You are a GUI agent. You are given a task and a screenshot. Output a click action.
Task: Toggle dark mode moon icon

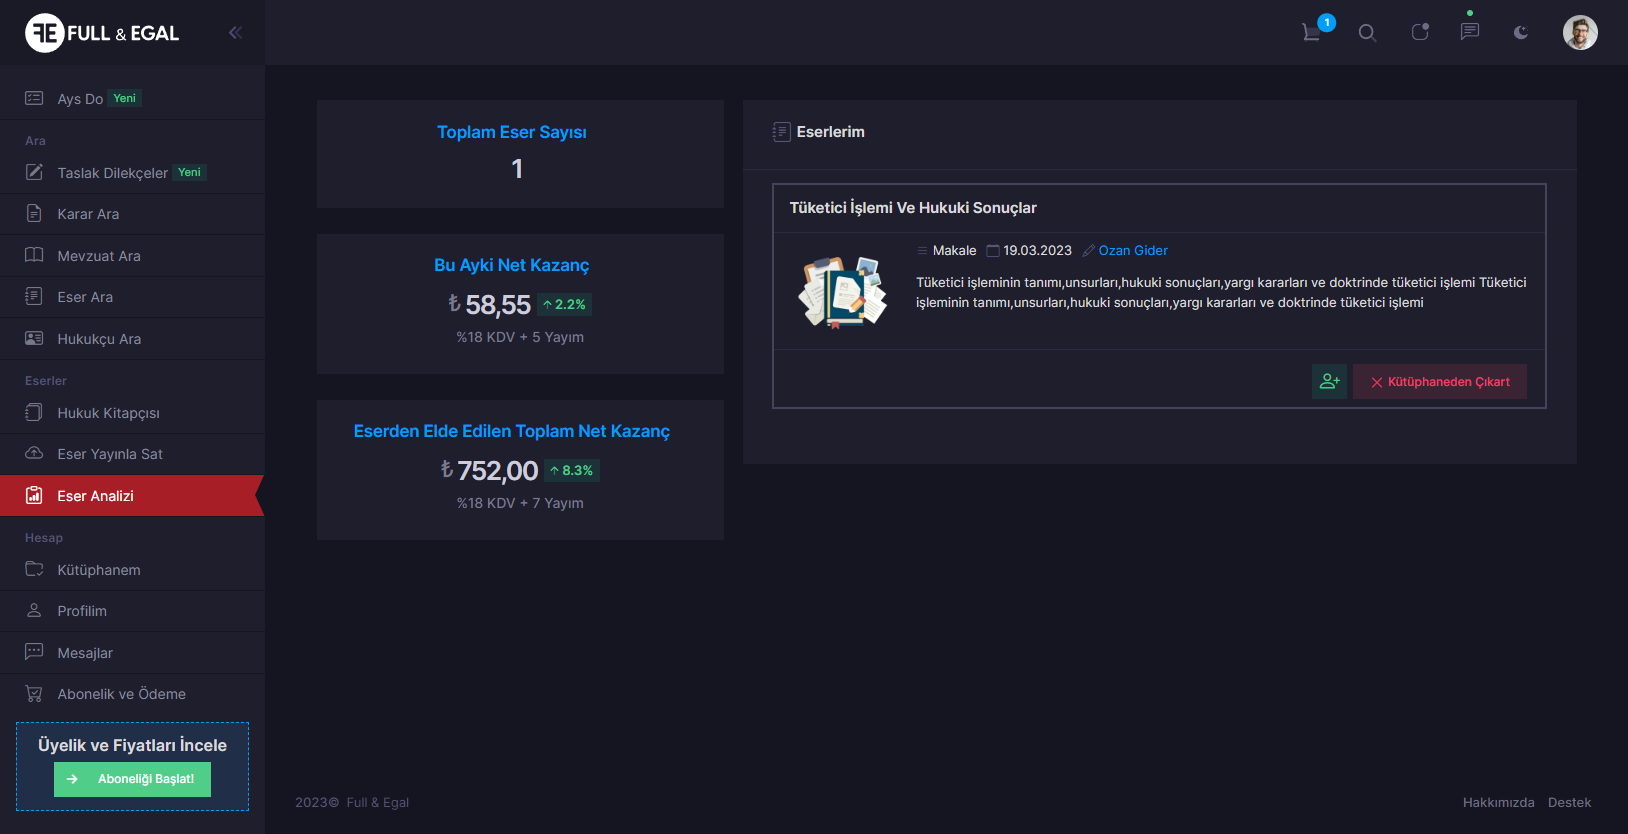(x=1520, y=33)
